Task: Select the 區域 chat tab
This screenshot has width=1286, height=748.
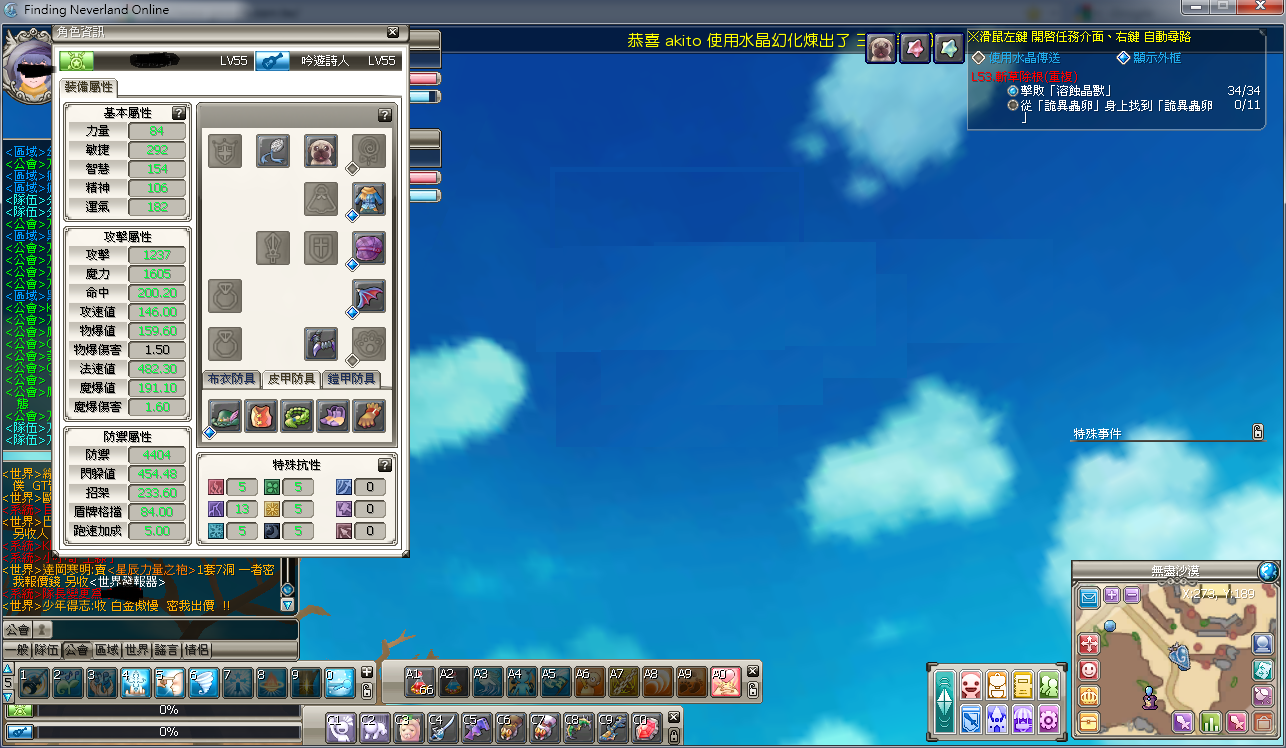Action: click(106, 650)
